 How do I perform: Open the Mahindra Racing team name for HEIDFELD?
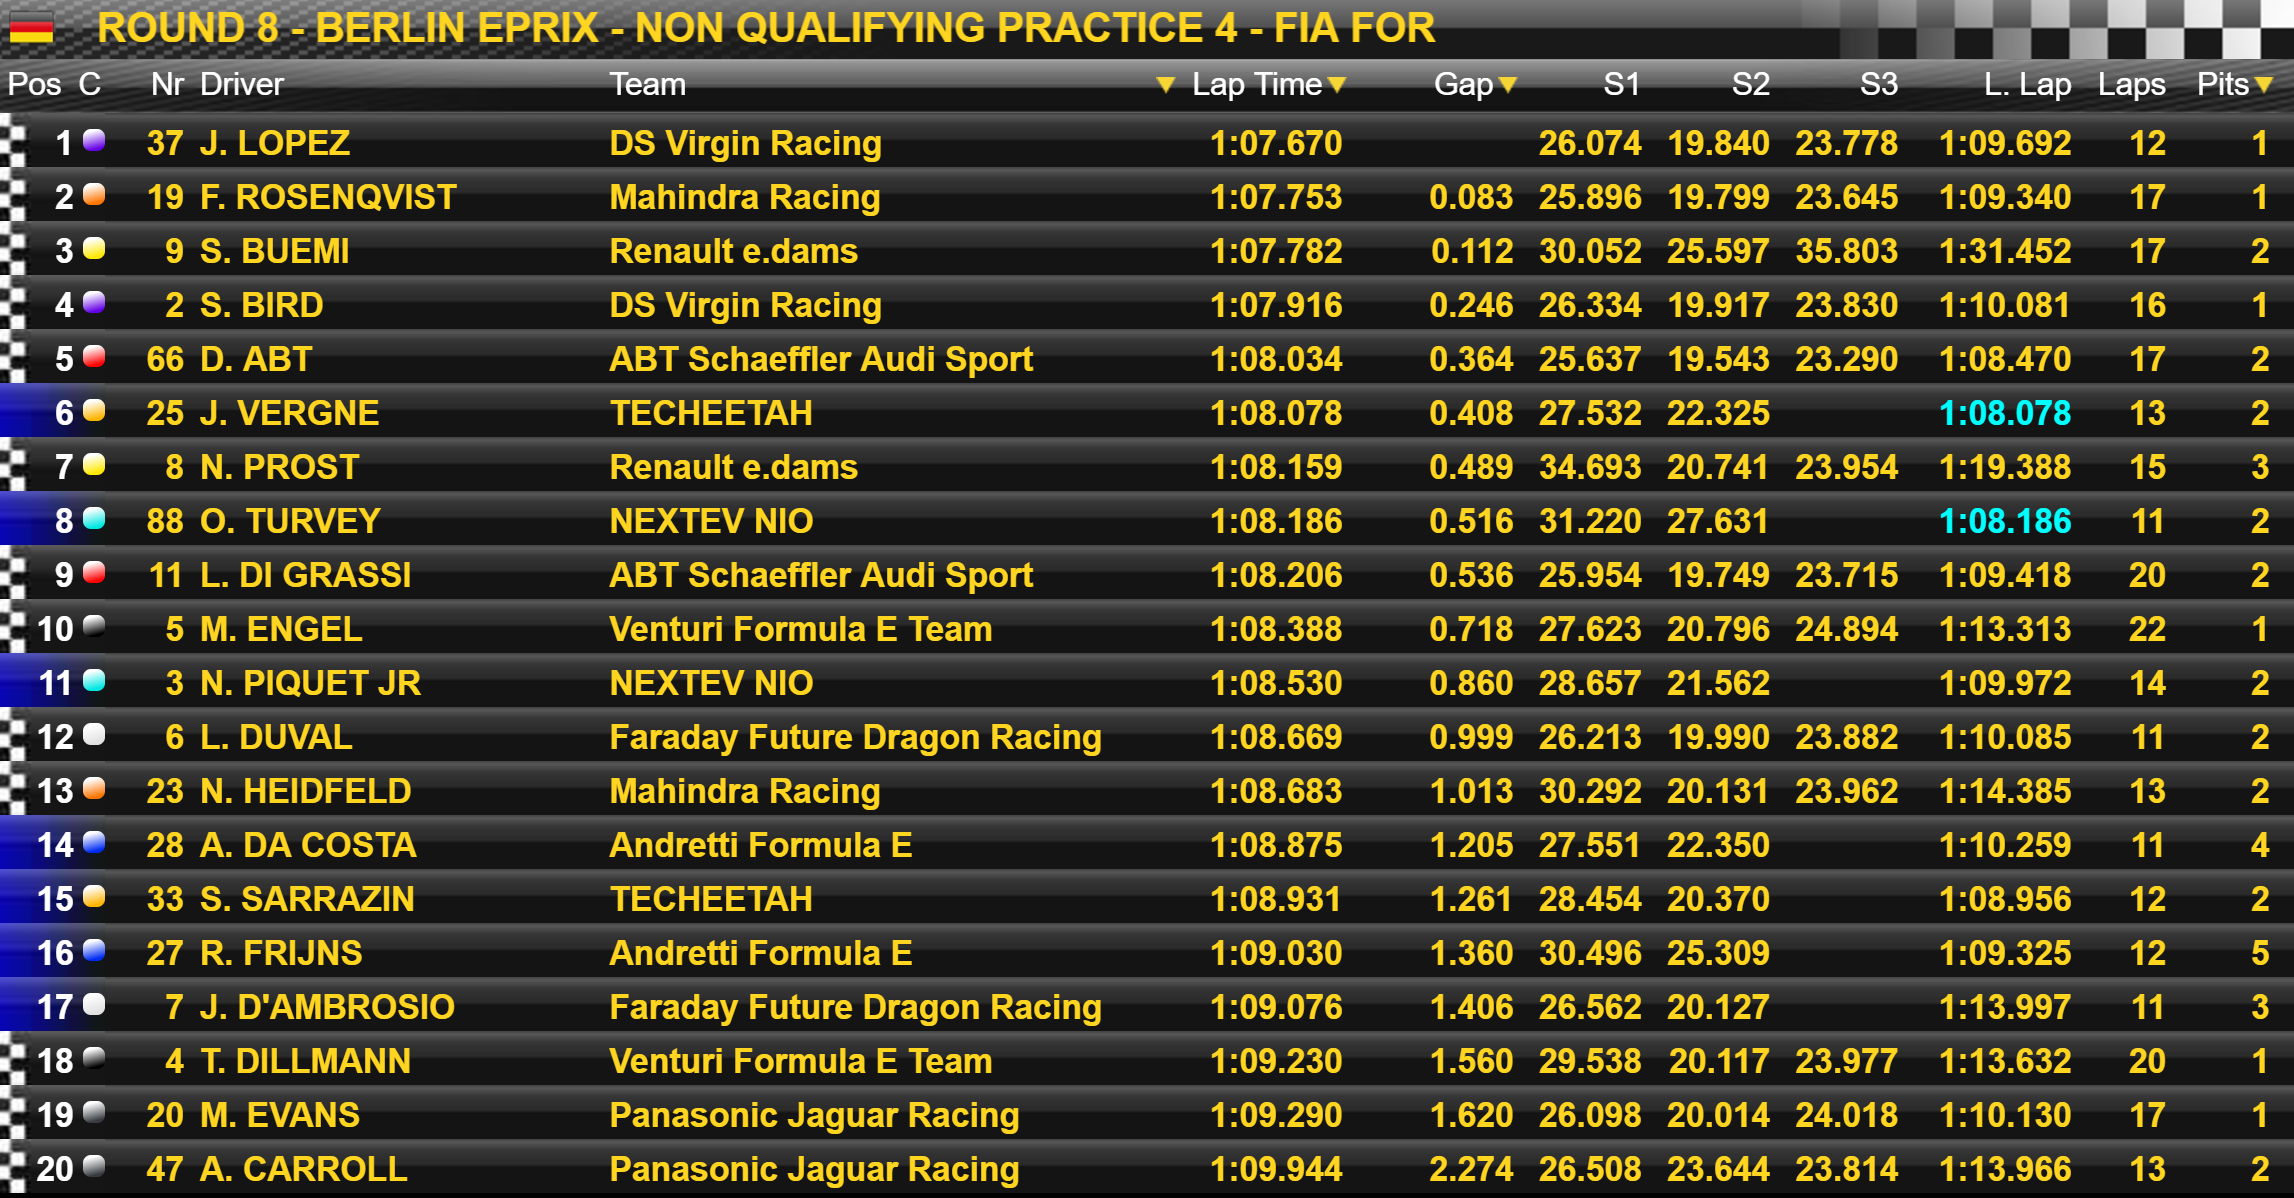pyautogui.click(x=745, y=791)
